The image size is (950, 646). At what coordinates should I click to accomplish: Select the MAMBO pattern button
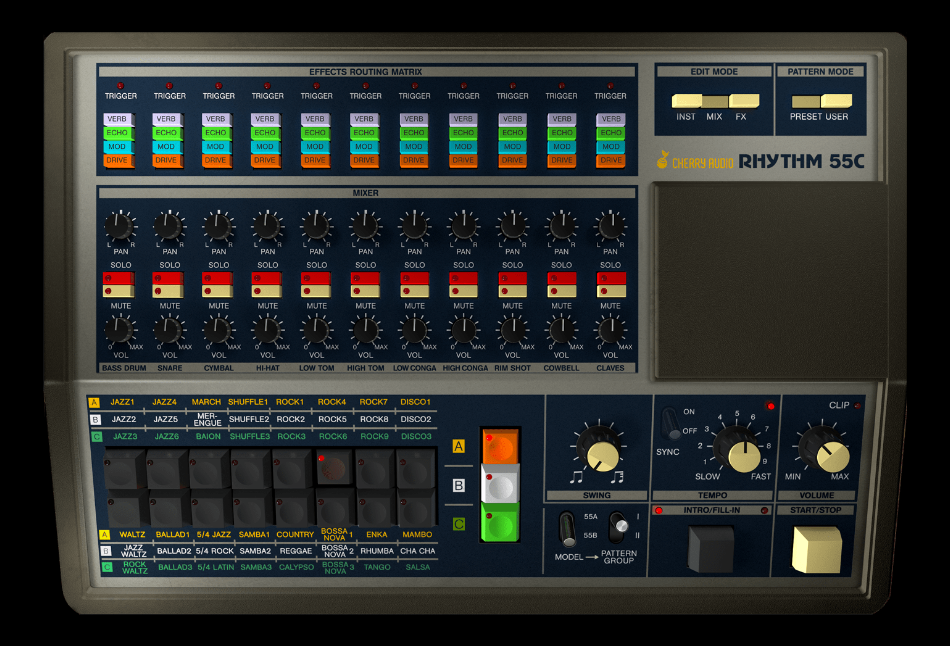pos(417,508)
